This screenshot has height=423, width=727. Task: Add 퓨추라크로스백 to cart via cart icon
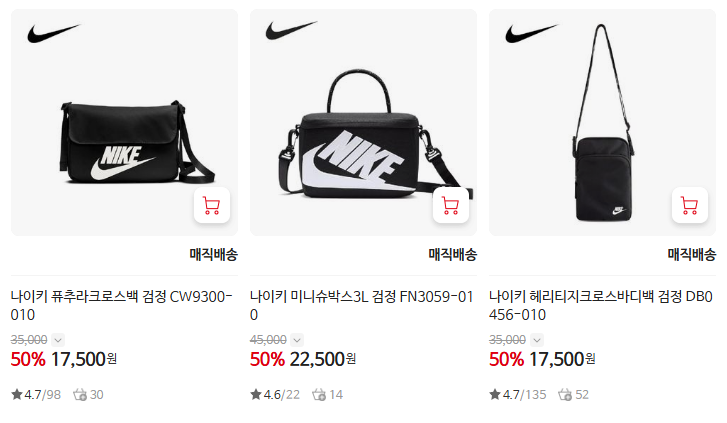coord(212,205)
